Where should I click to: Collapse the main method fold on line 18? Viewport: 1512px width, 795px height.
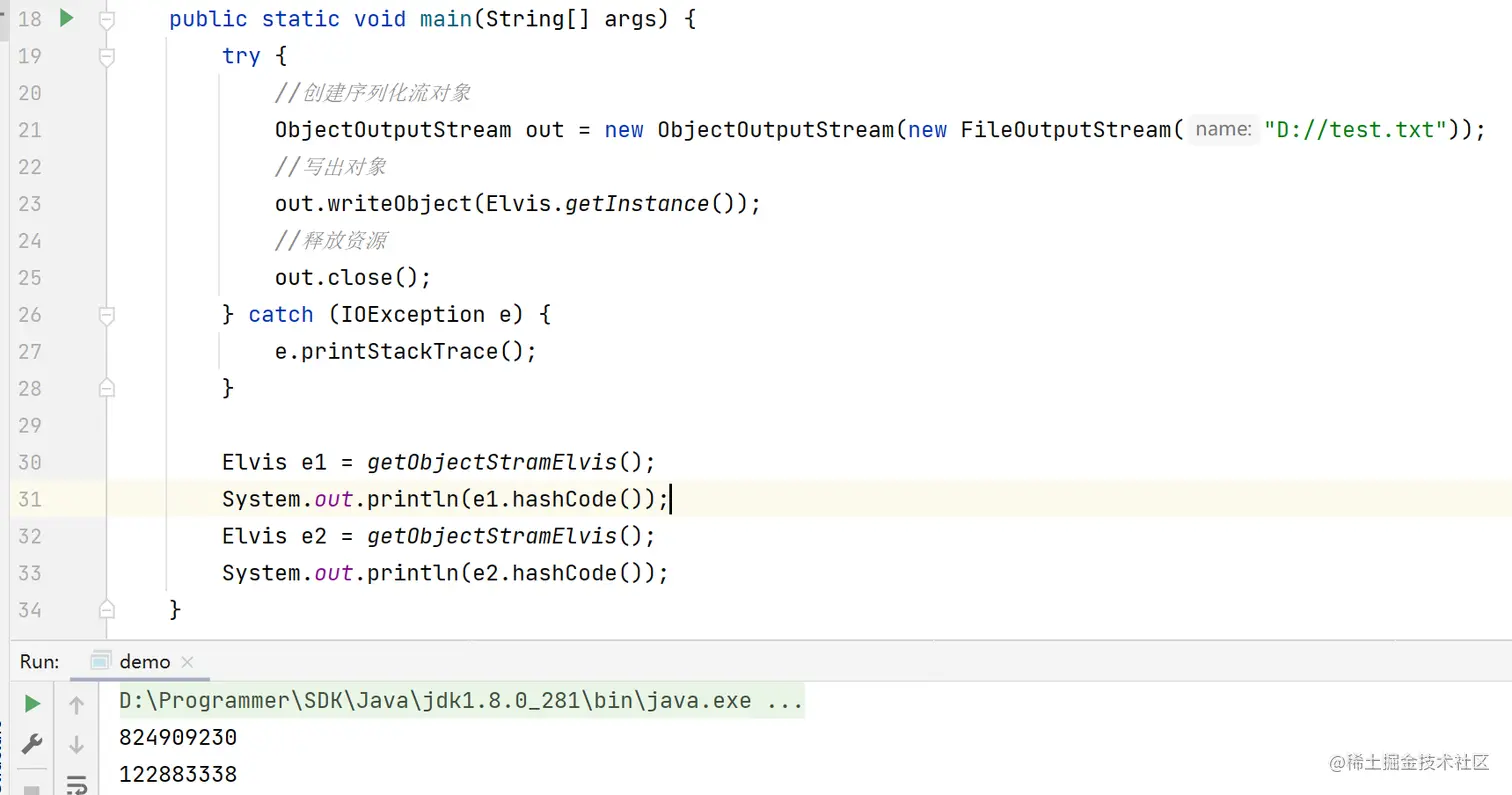tap(107, 19)
